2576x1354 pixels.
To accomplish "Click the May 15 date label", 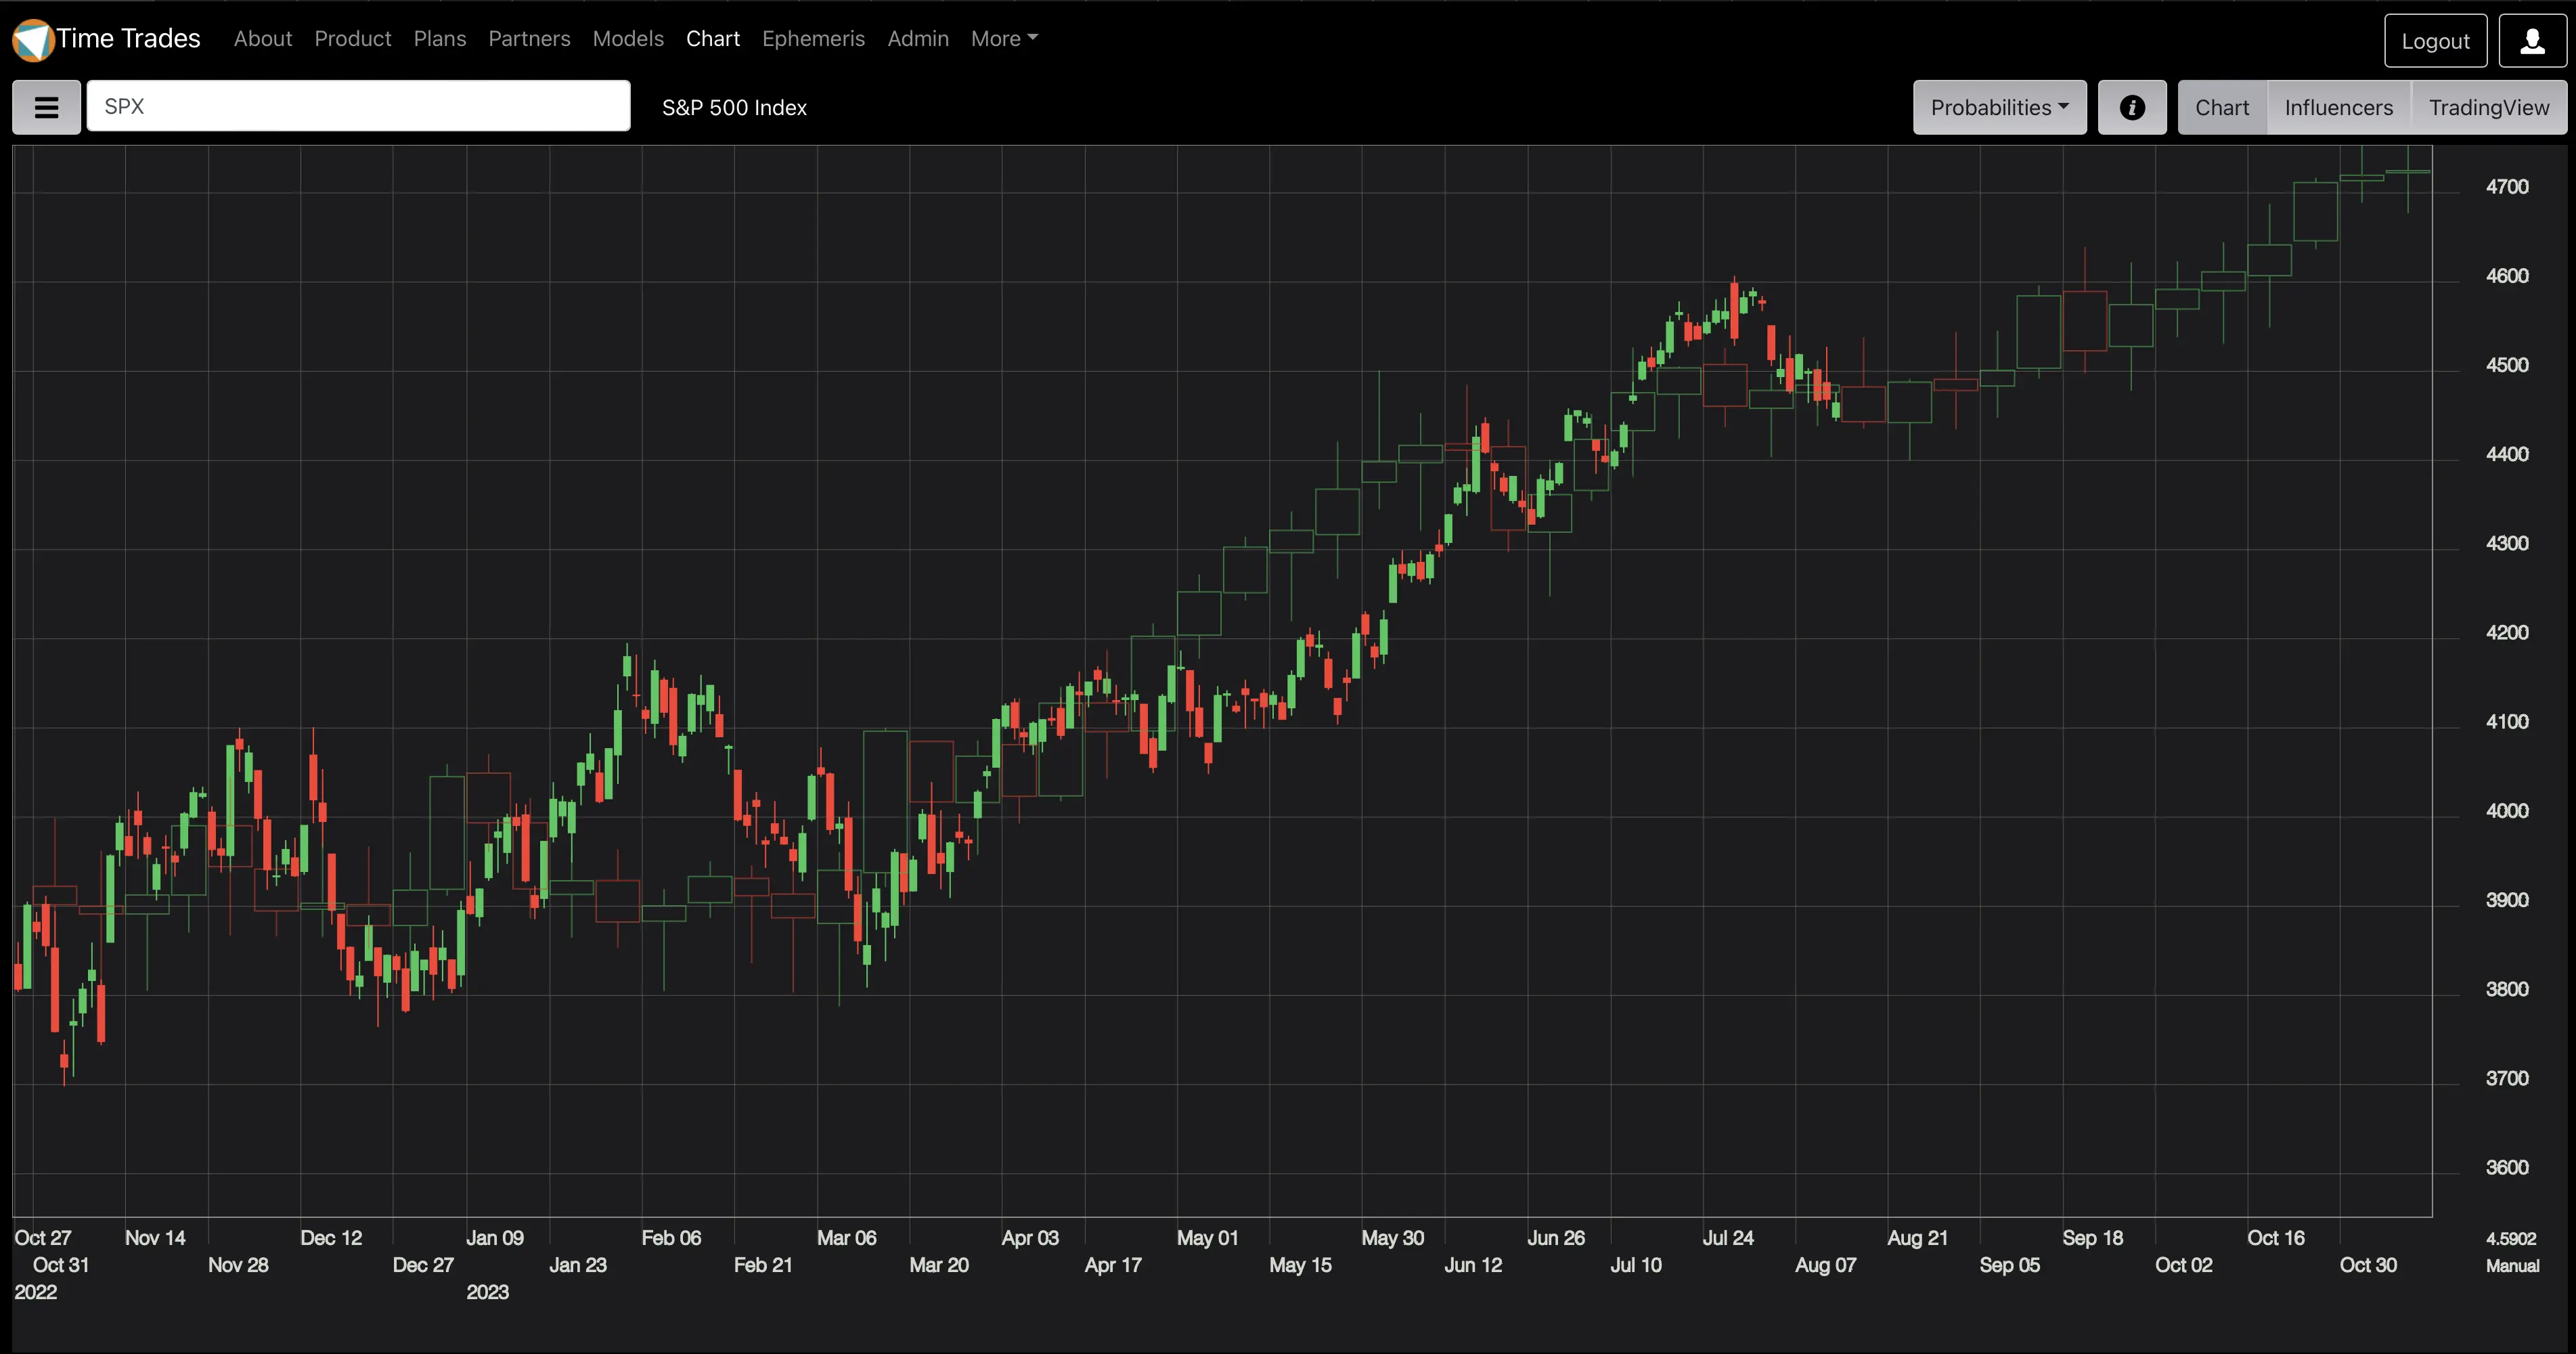I will (x=1300, y=1265).
